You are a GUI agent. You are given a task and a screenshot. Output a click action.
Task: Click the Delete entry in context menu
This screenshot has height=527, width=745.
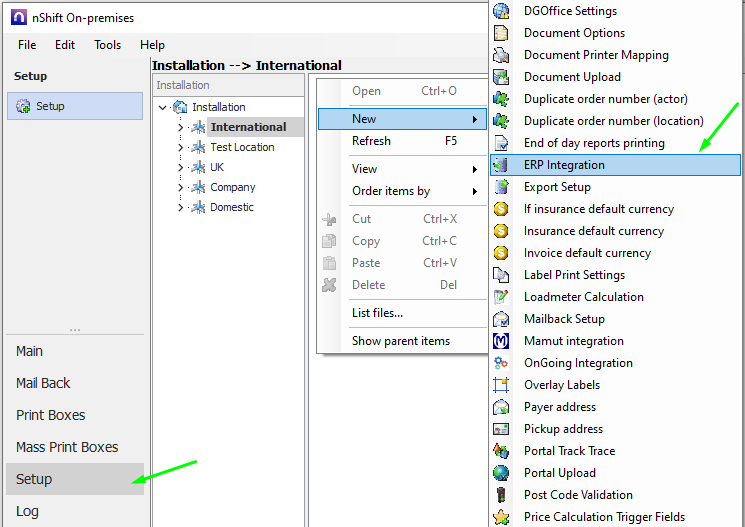(x=402, y=285)
